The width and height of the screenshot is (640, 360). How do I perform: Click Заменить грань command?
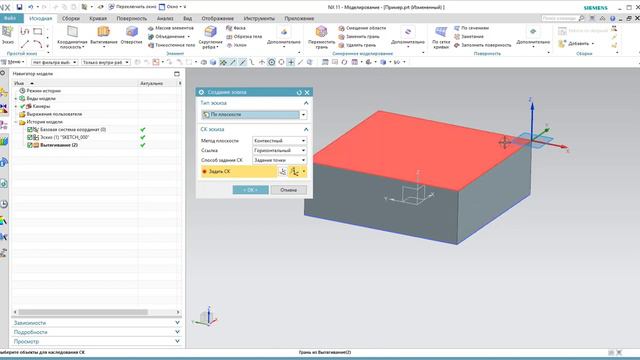[359, 37]
